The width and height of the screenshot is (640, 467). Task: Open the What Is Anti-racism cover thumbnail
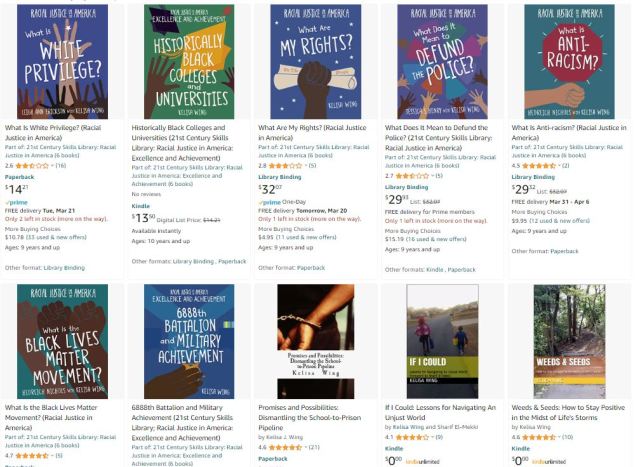click(x=569, y=62)
